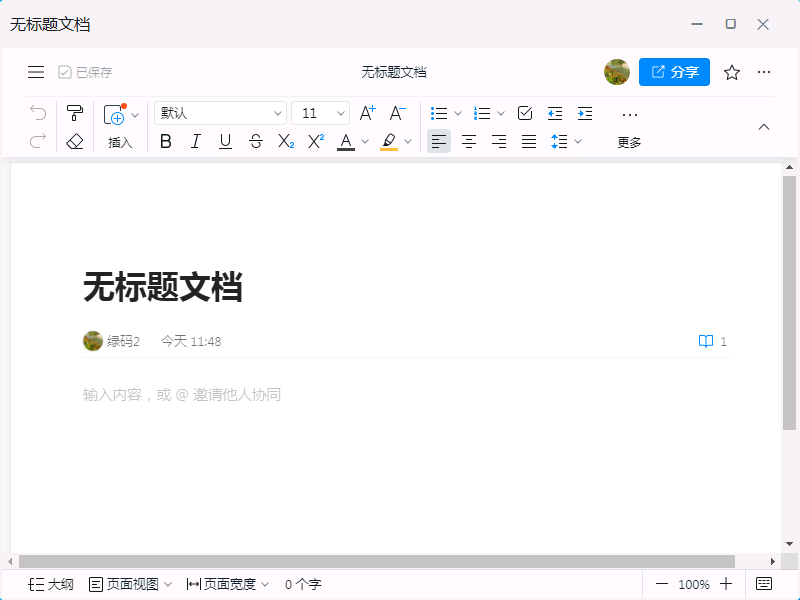Open the 大纲 outline panel
Screen dimensions: 800x600
(51, 584)
